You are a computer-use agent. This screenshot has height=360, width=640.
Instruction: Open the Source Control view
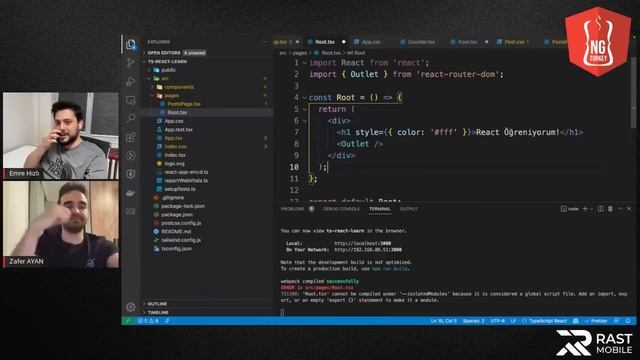coord(131,62)
